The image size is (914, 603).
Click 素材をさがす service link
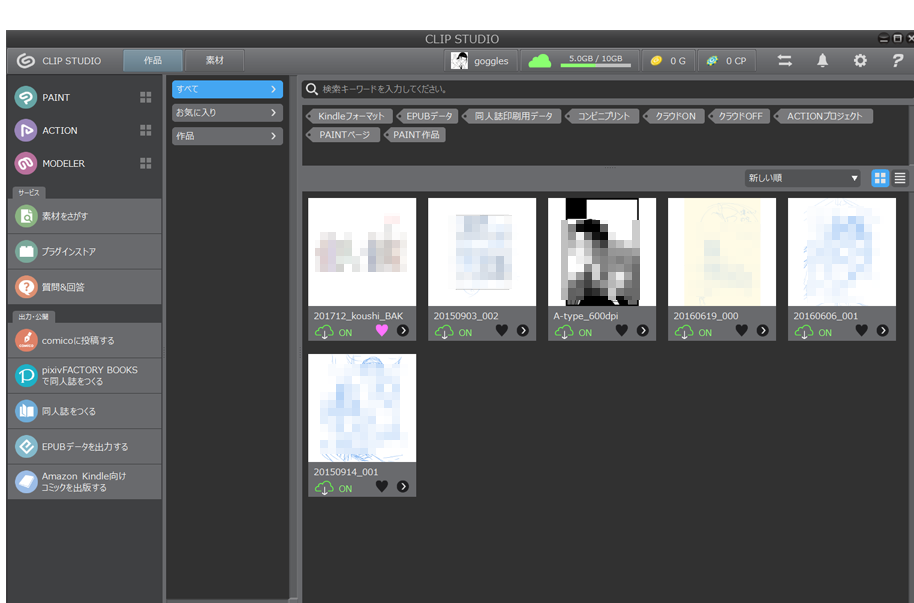pyautogui.click(x=84, y=216)
